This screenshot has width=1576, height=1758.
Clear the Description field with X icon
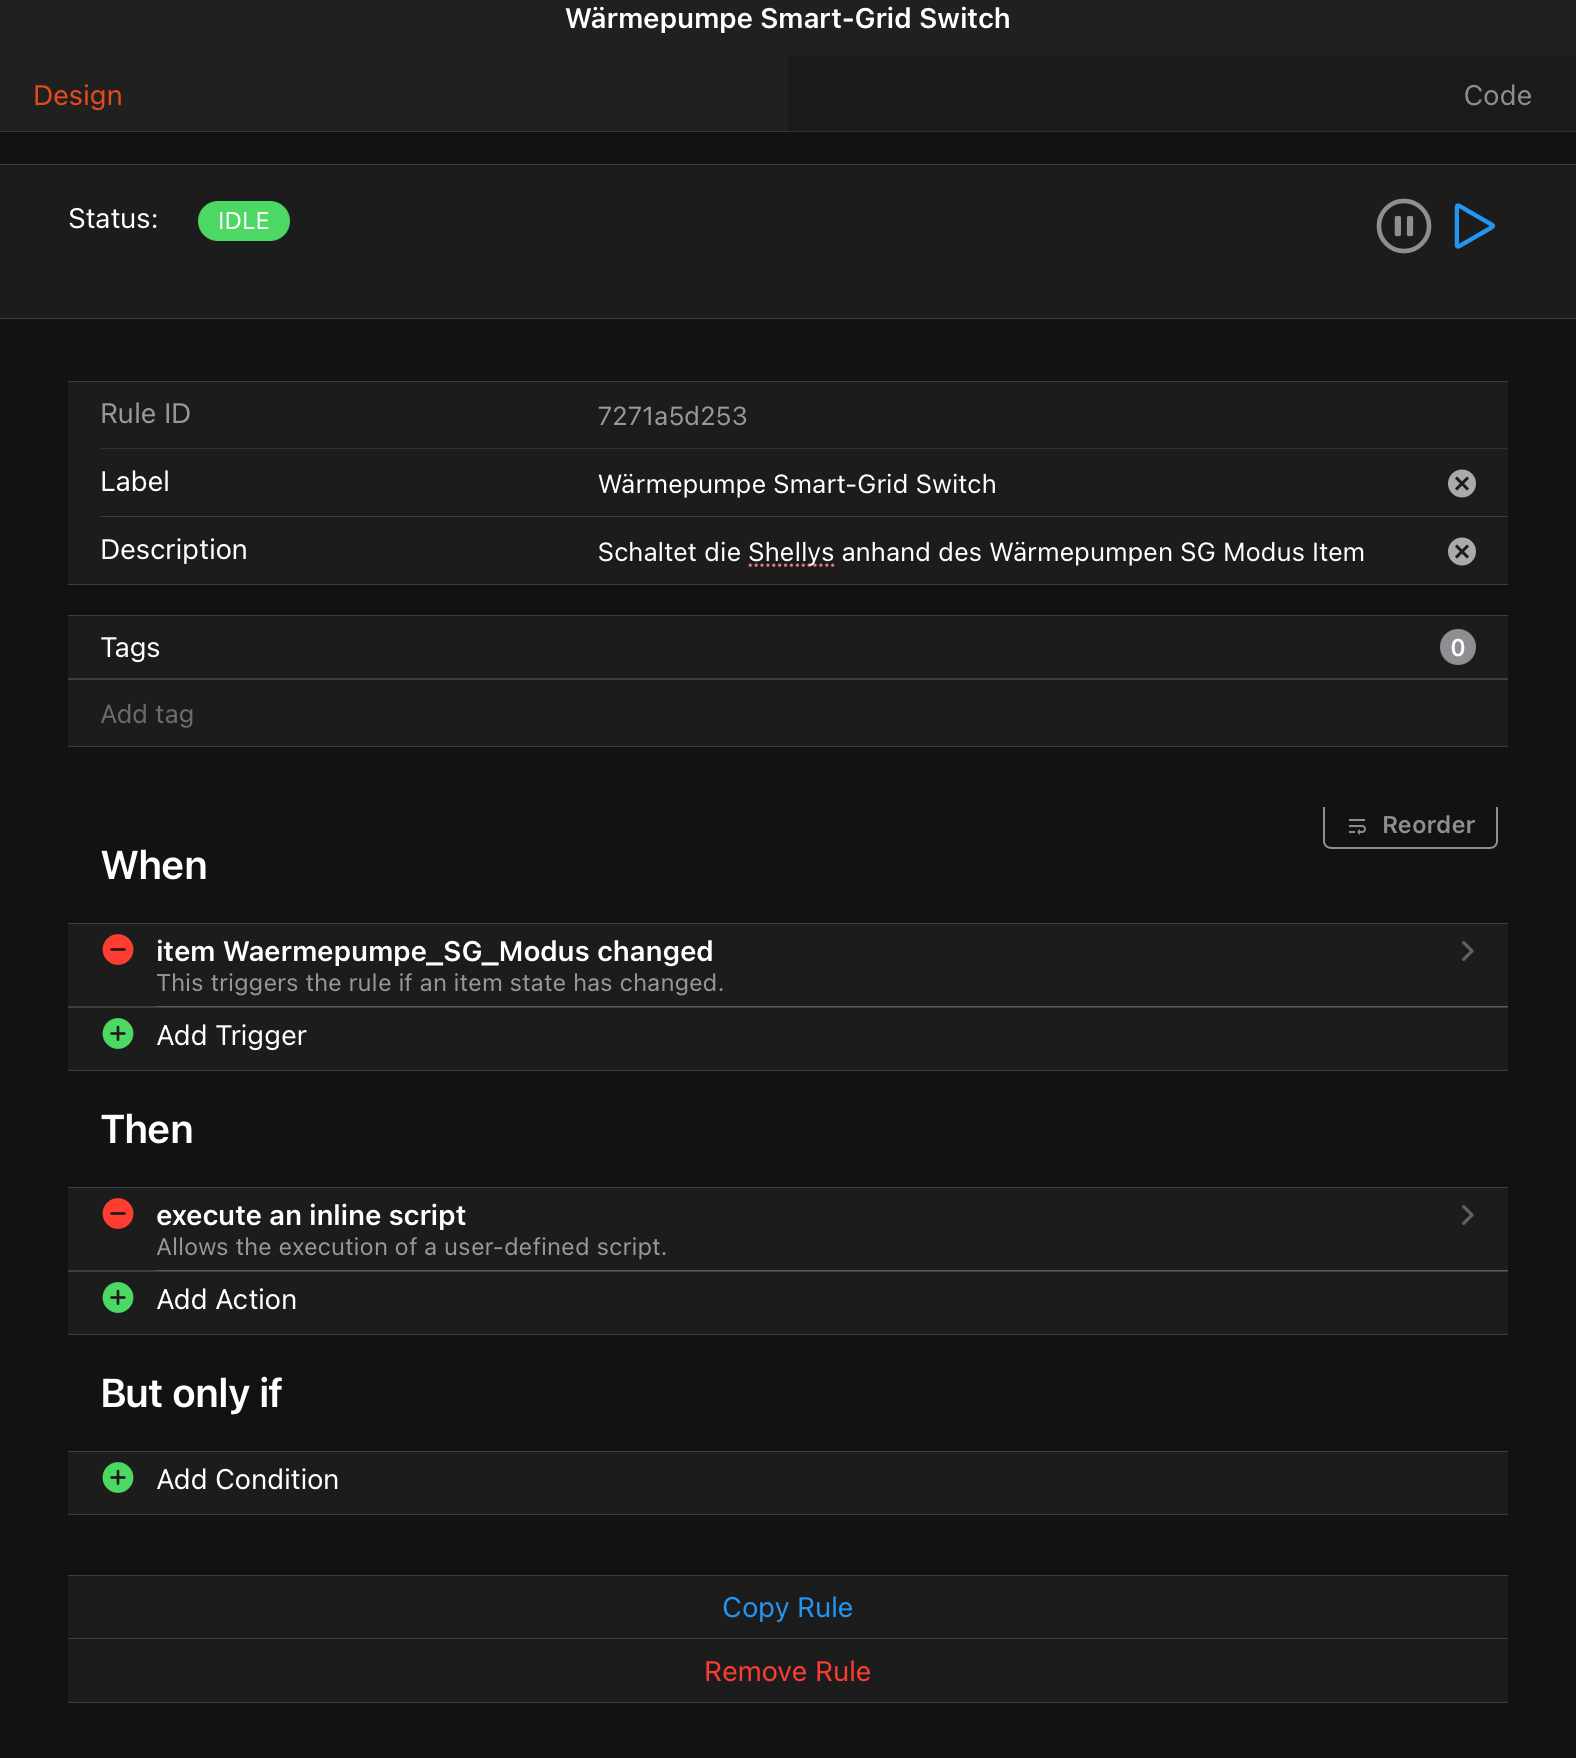point(1461,552)
